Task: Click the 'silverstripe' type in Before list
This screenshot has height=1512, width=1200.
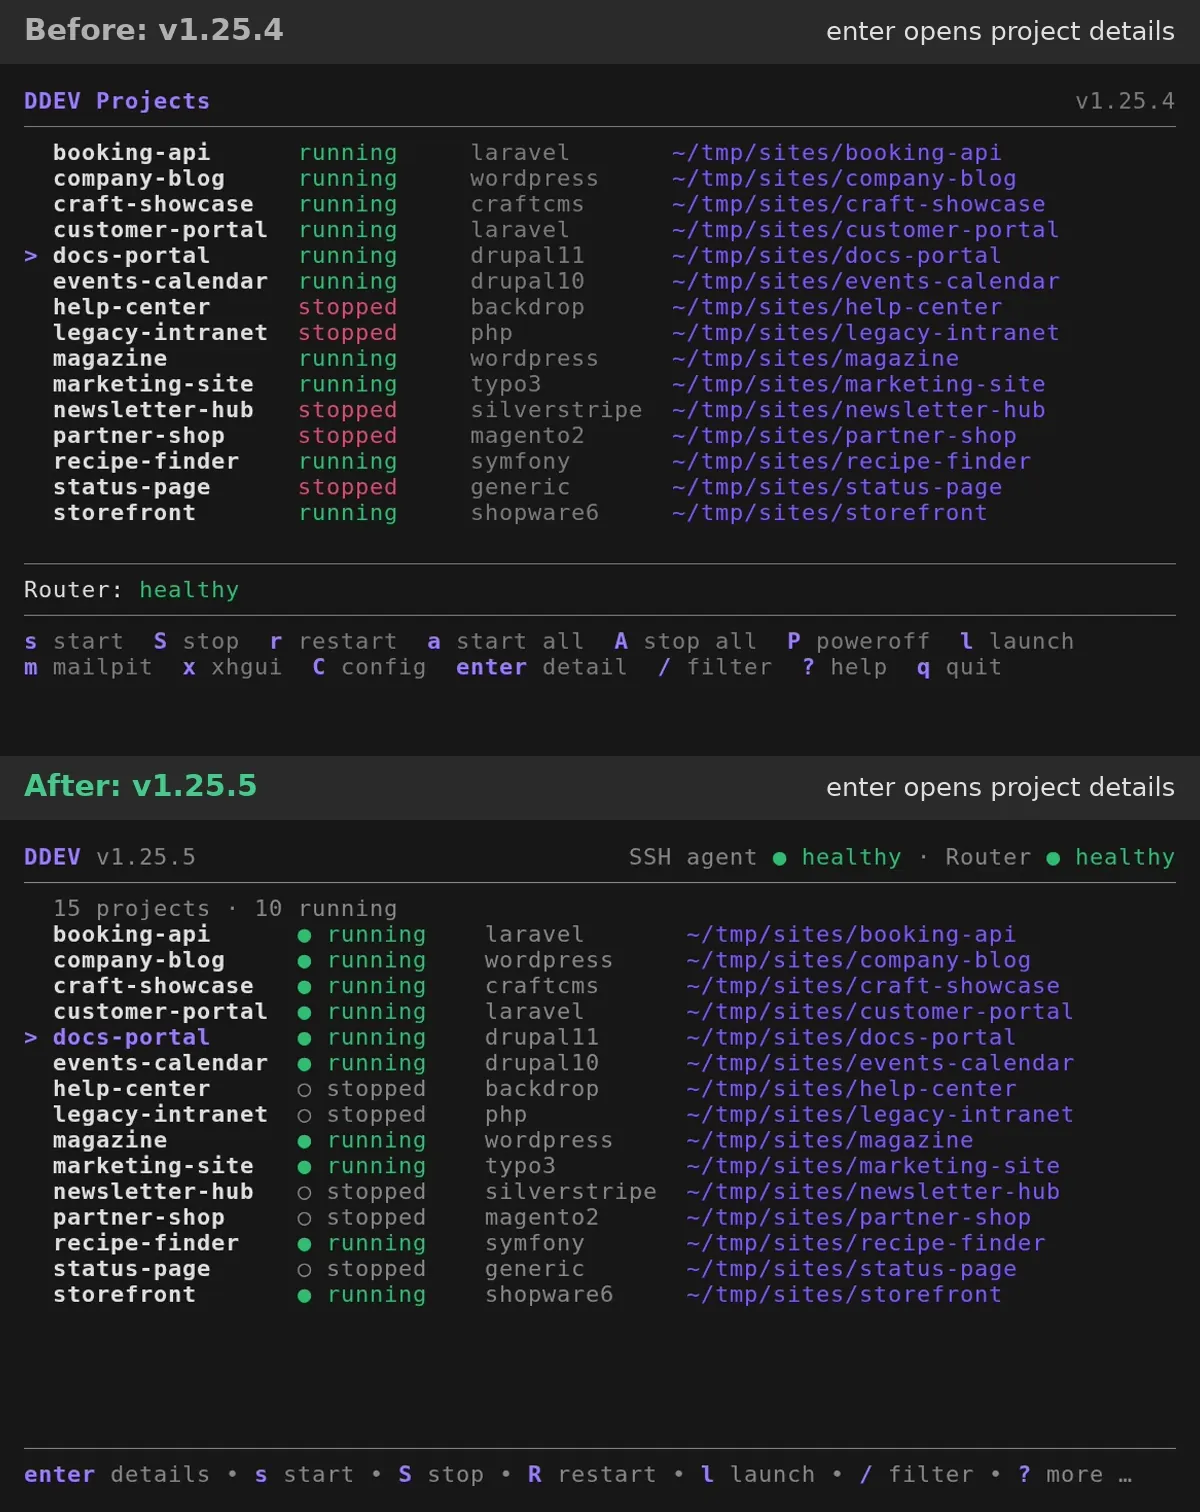Action: pyautogui.click(x=556, y=410)
